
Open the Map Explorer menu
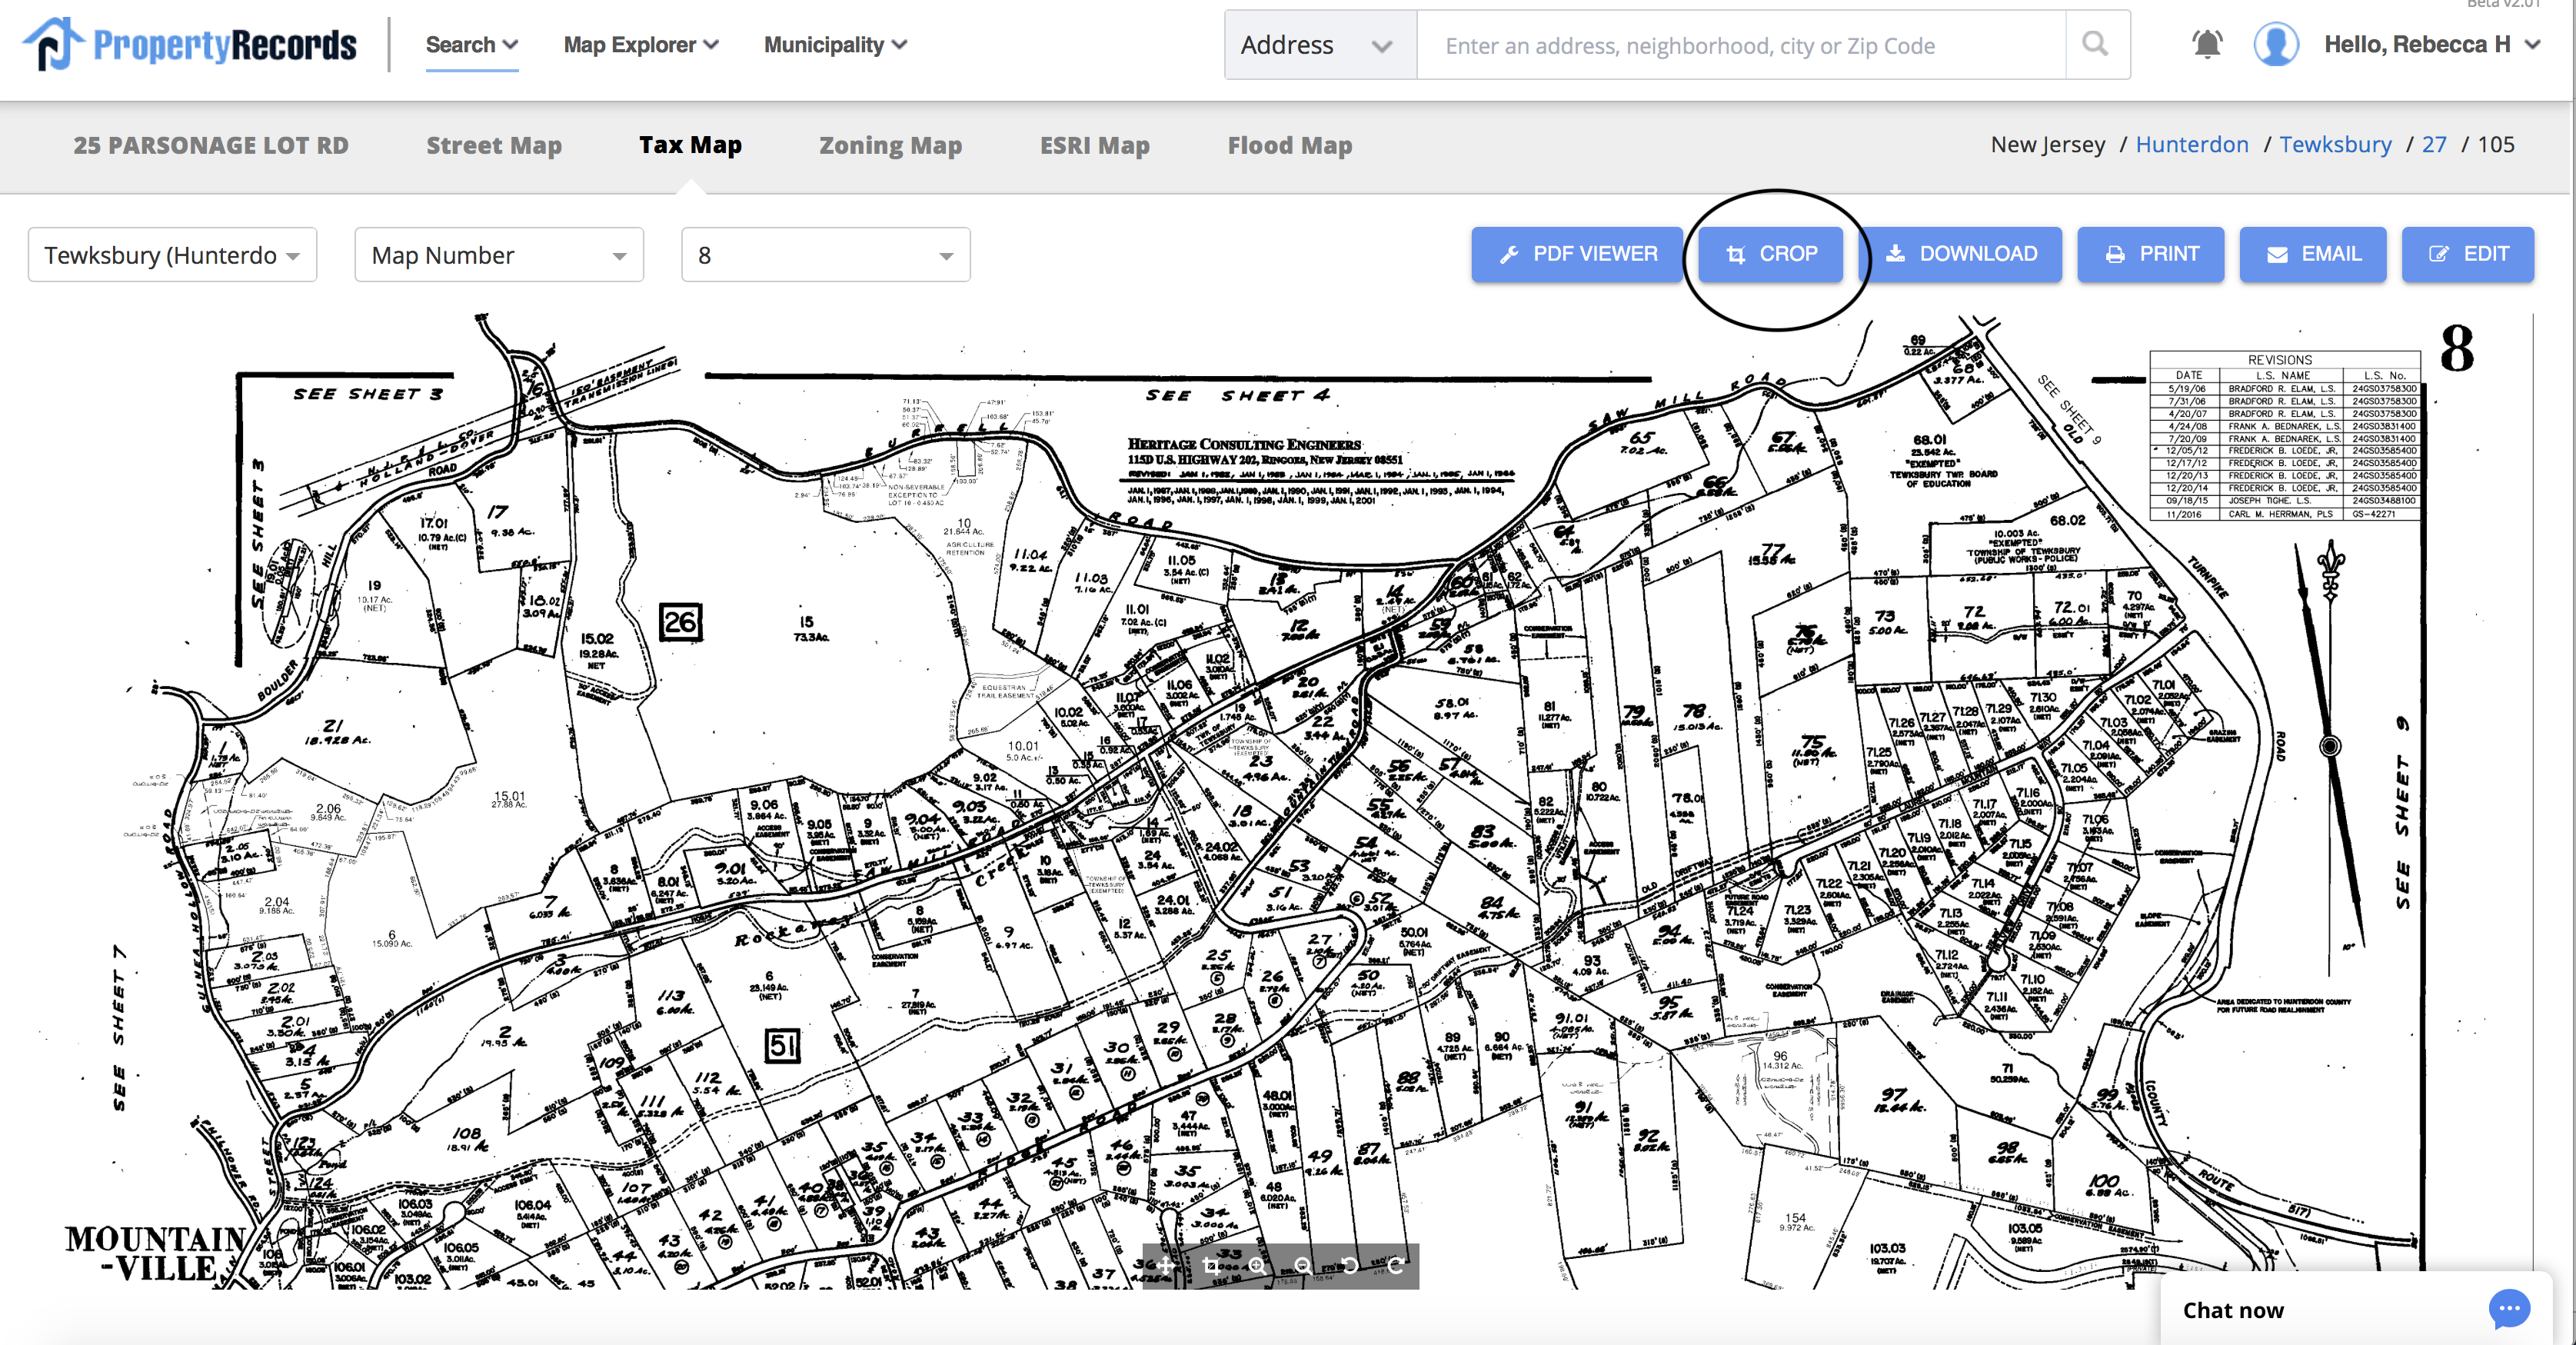[639, 44]
